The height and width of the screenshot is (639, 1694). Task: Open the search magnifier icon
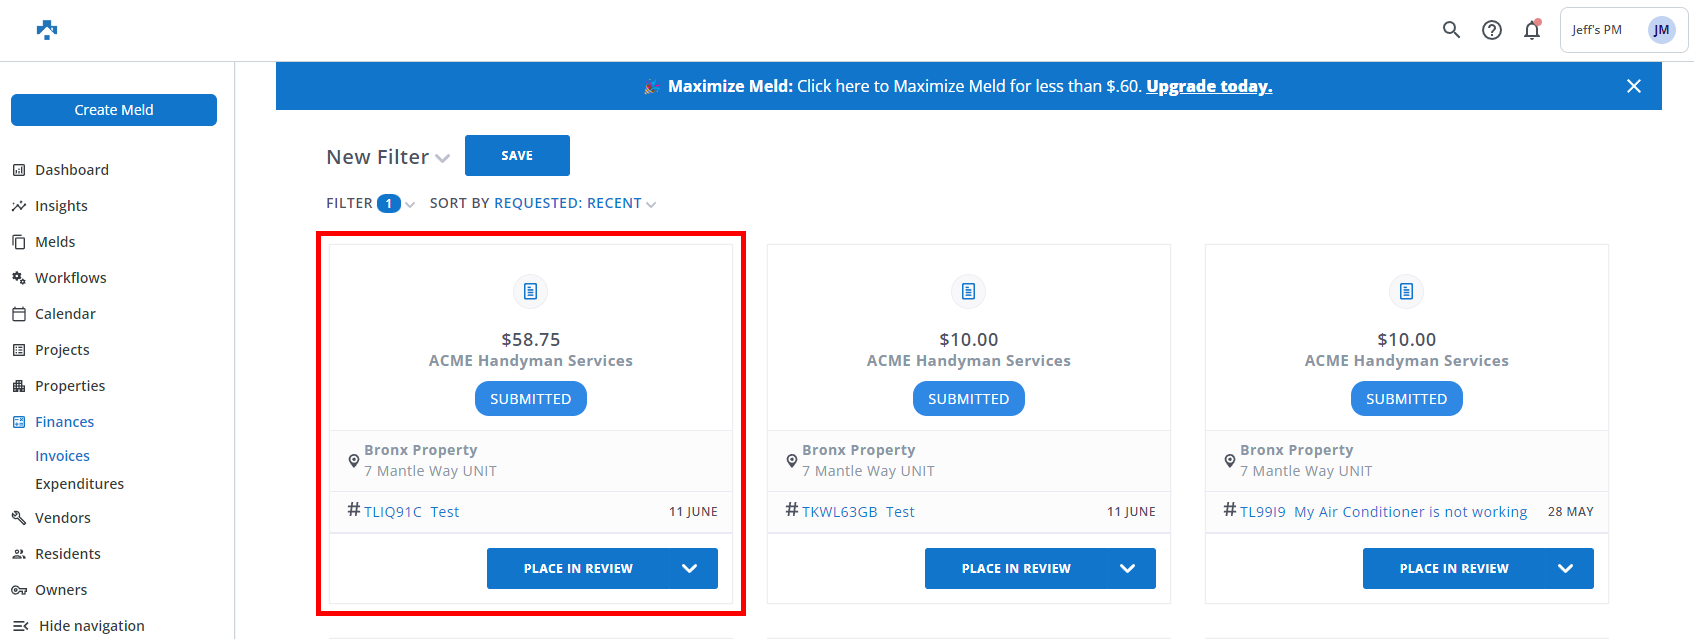(1451, 30)
